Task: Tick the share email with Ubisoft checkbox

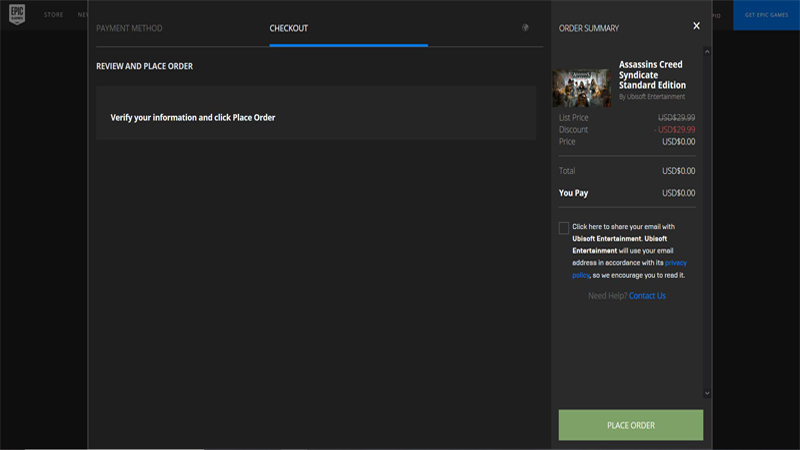Action: point(564,228)
